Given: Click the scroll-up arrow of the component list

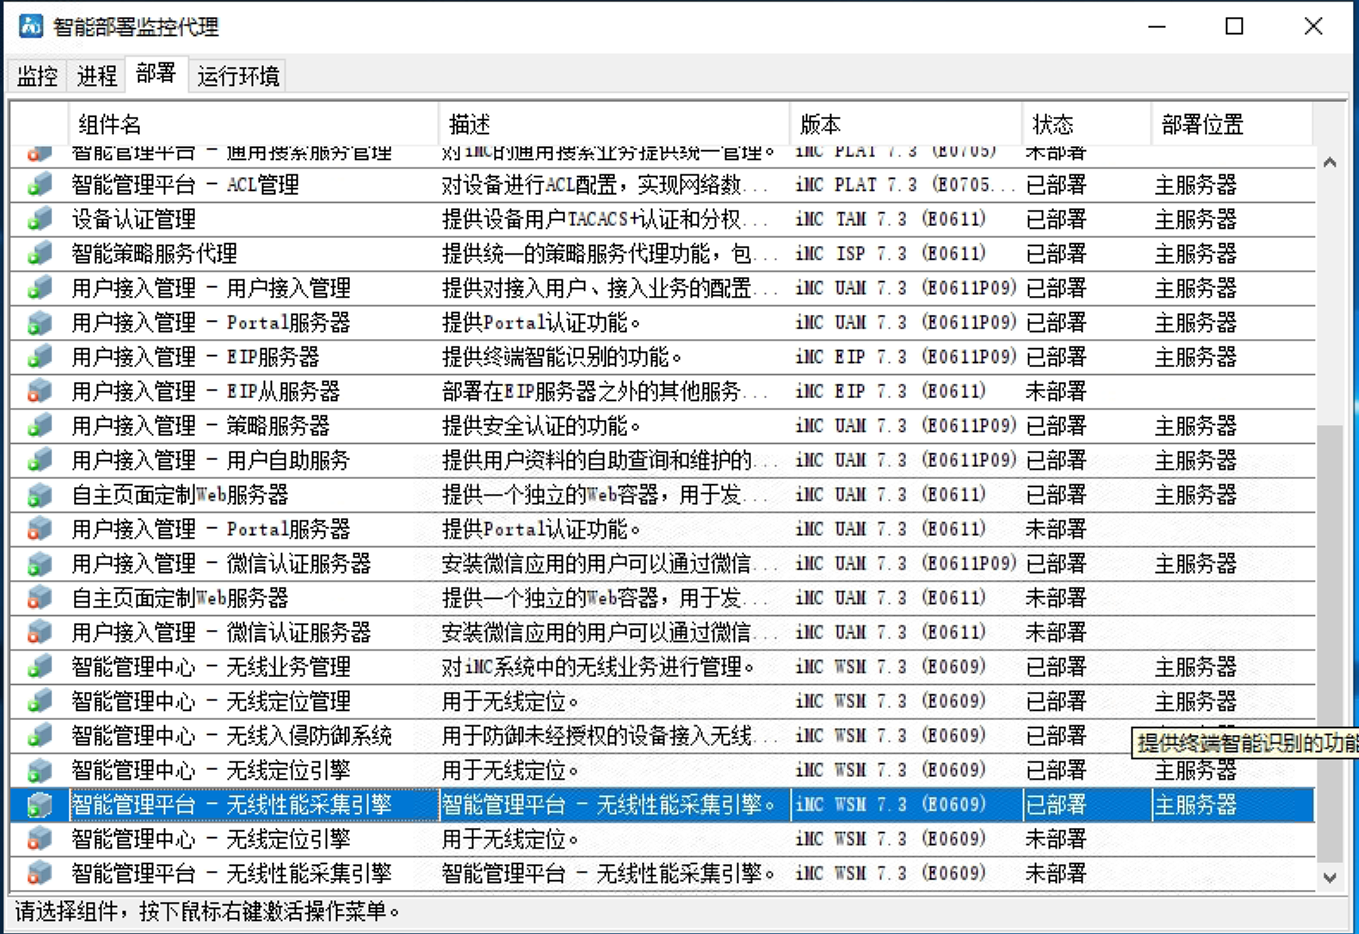Looking at the screenshot, I should pyautogui.click(x=1330, y=162).
